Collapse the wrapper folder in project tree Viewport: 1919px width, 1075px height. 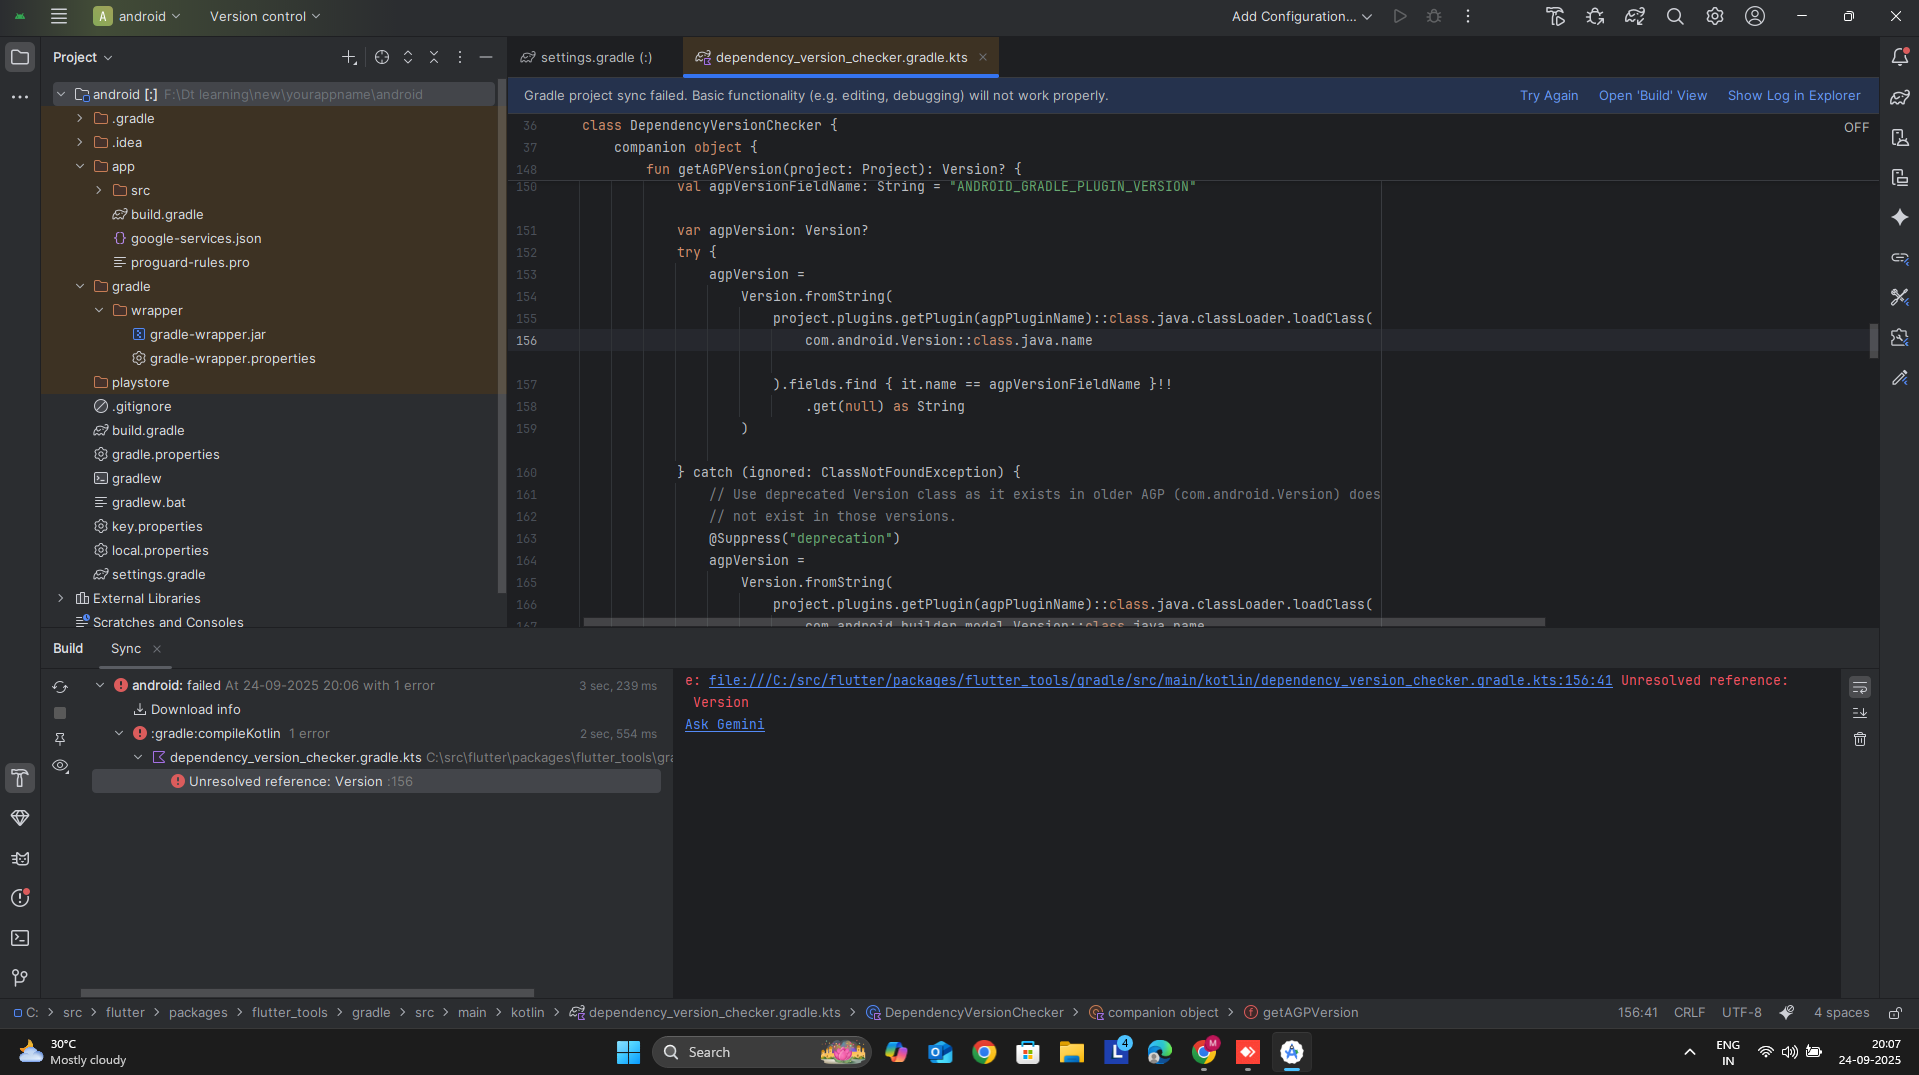tap(99, 311)
